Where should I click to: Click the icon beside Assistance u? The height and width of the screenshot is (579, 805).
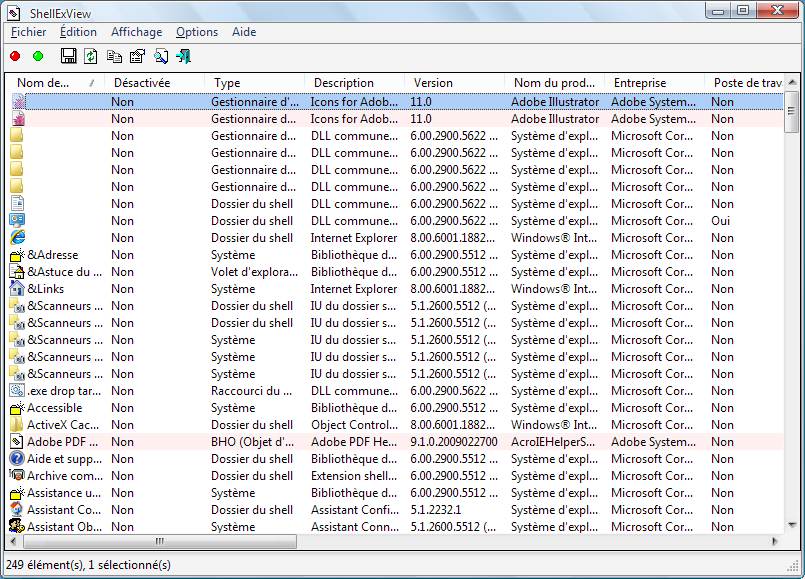click(17, 493)
